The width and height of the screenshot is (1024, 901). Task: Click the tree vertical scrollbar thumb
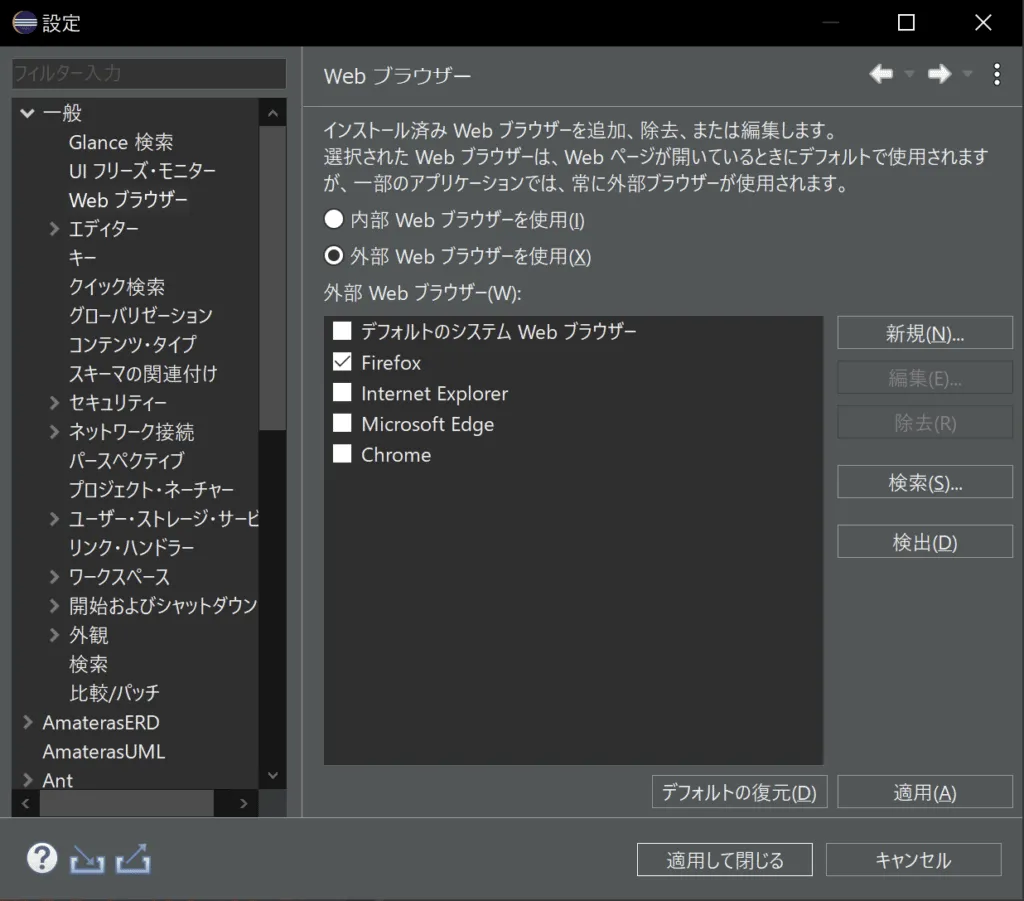(x=273, y=278)
